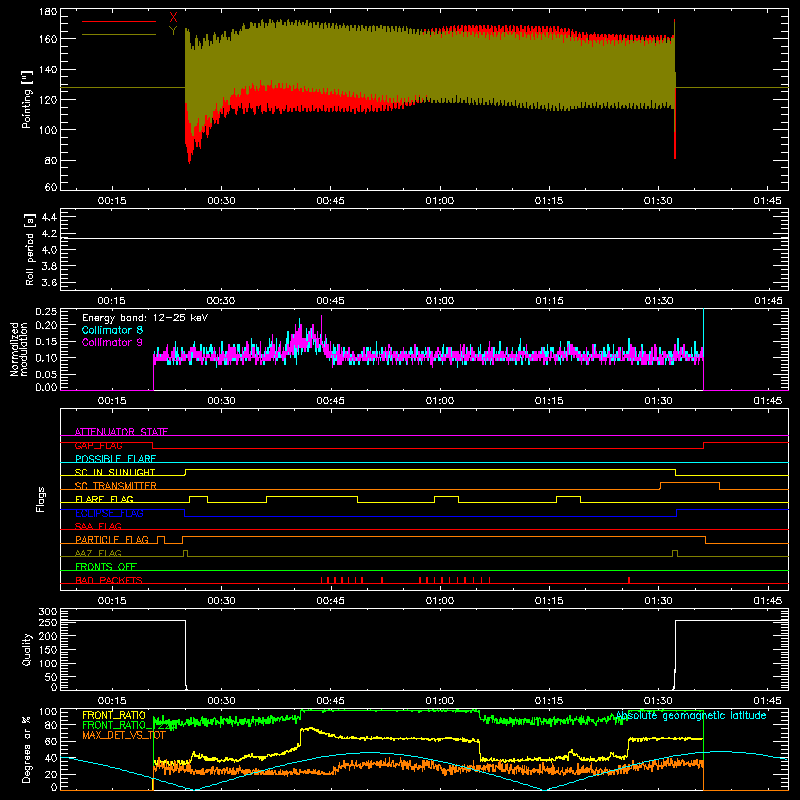Select the olive Y legend letter
This screenshot has width=800, height=800.
coord(173,31)
